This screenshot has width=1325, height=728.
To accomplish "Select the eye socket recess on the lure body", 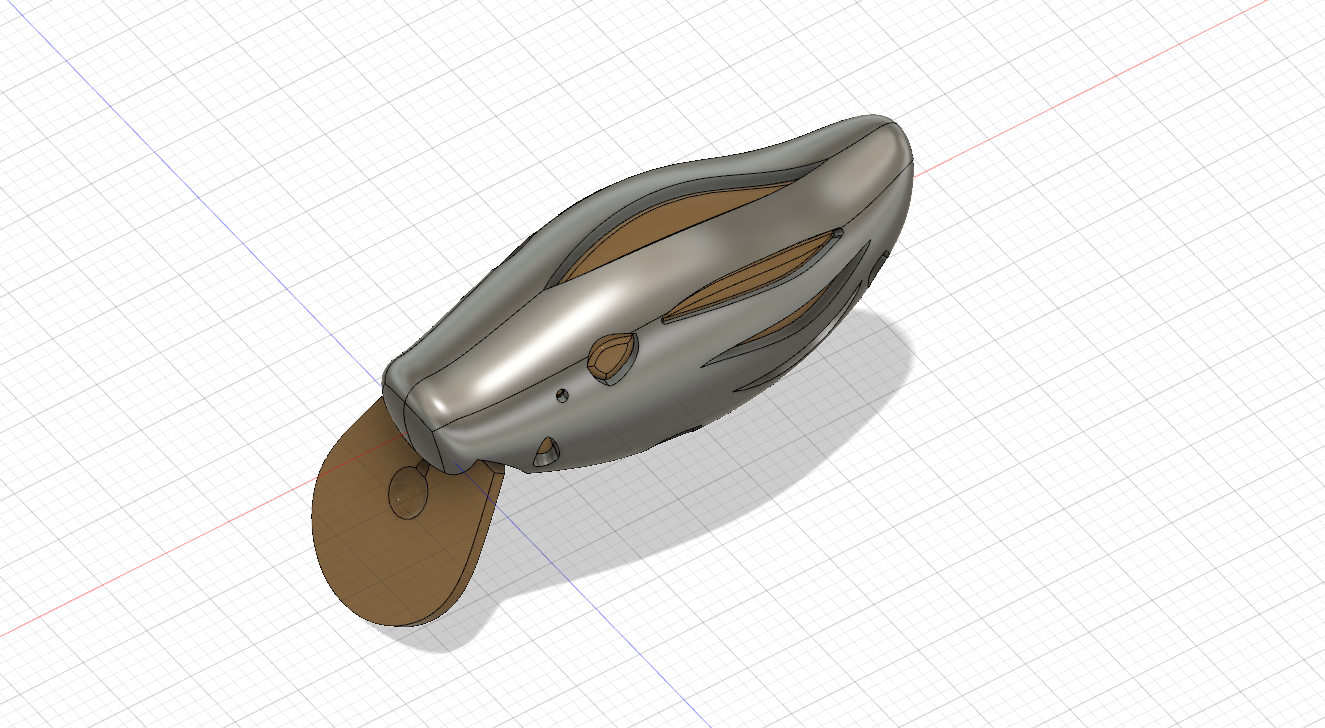I will [x=612, y=358].
